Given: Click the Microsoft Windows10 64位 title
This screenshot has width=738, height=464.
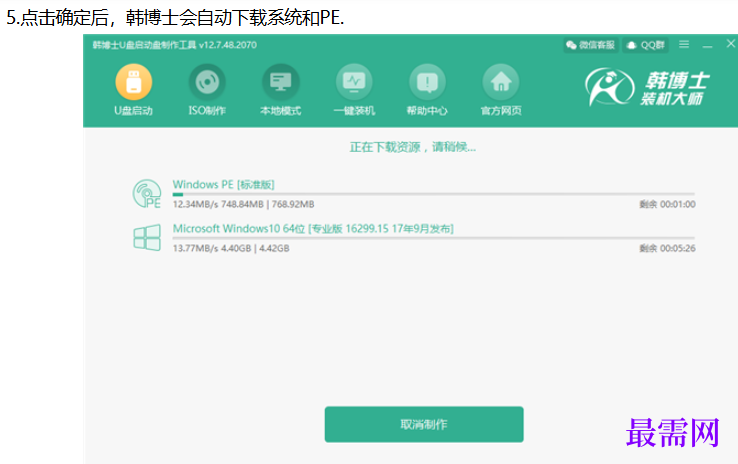Looking at the screenshot, I should point(313,229).
